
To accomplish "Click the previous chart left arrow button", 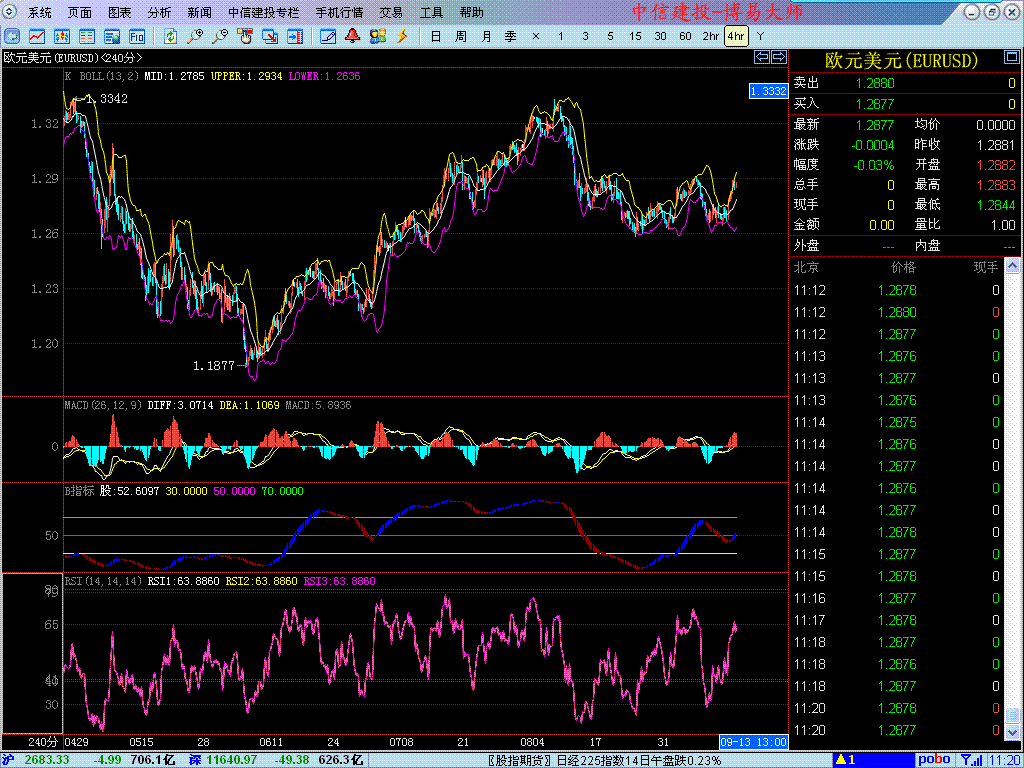I will pyautogui.click(x=762, y=57).
